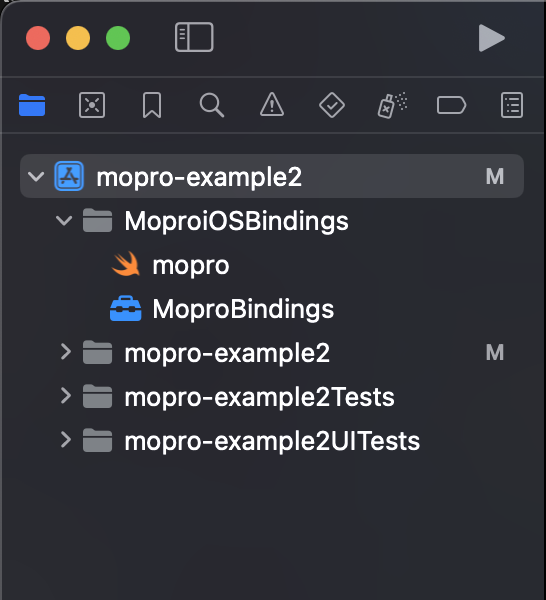
Task: Select the MoproBindings framework row
Action: 272,308
